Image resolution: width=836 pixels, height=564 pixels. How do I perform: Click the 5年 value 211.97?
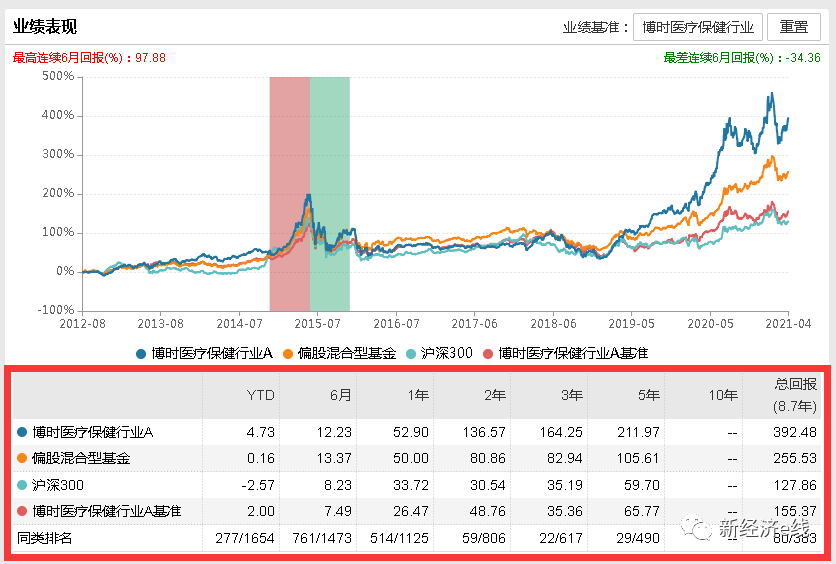638,432
